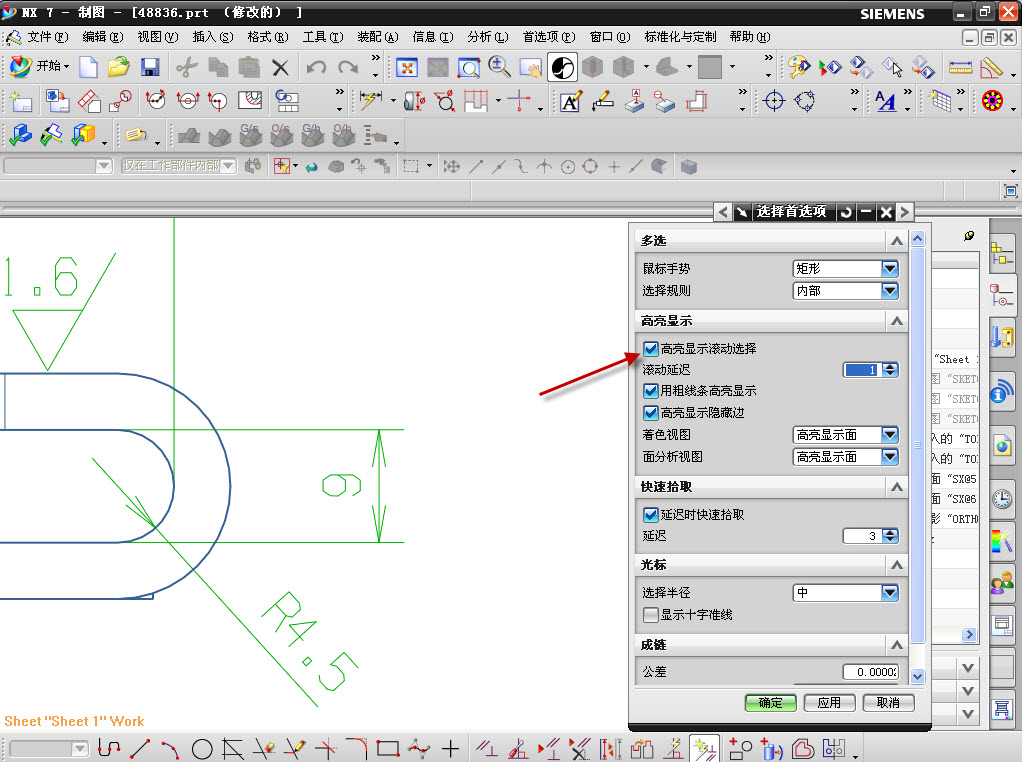Screen dimensions: 1022x762
Task: Open the 面分析视图 dropdown
Action: pos(846,457)
